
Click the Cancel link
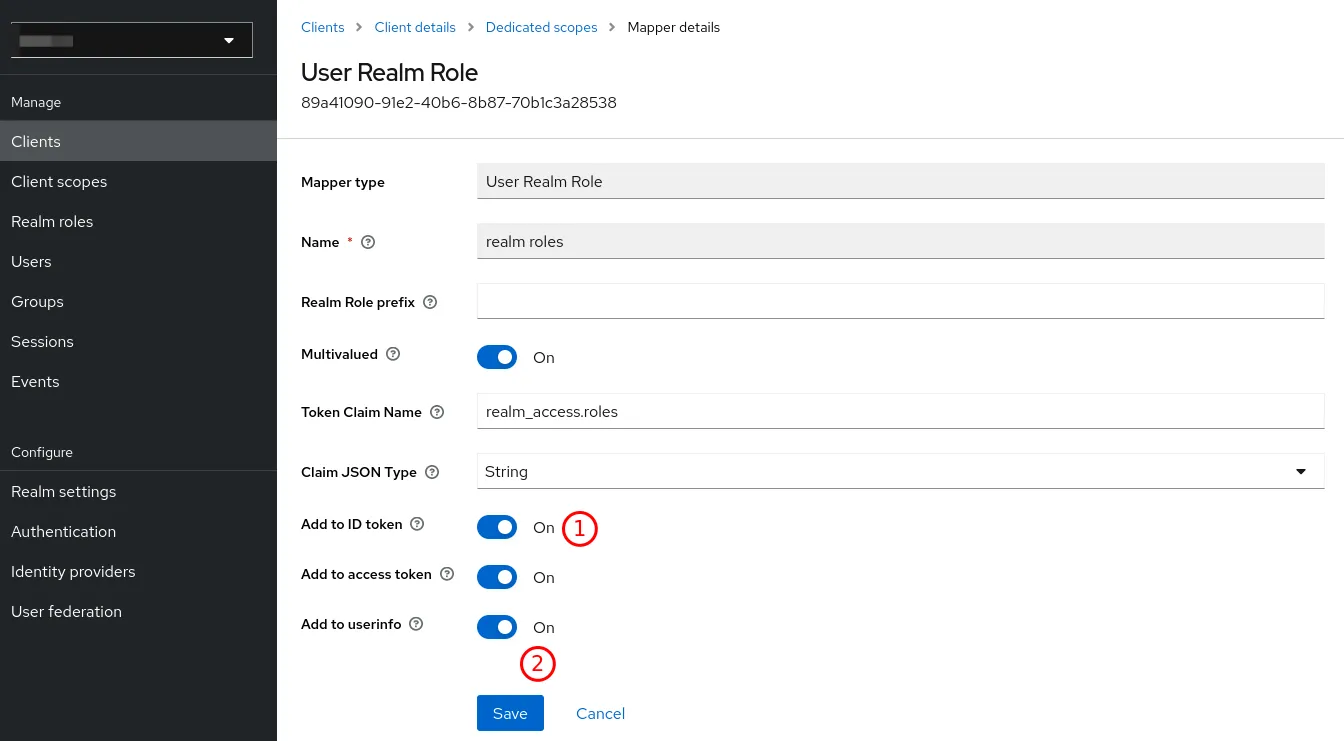(x=600, y=713)
